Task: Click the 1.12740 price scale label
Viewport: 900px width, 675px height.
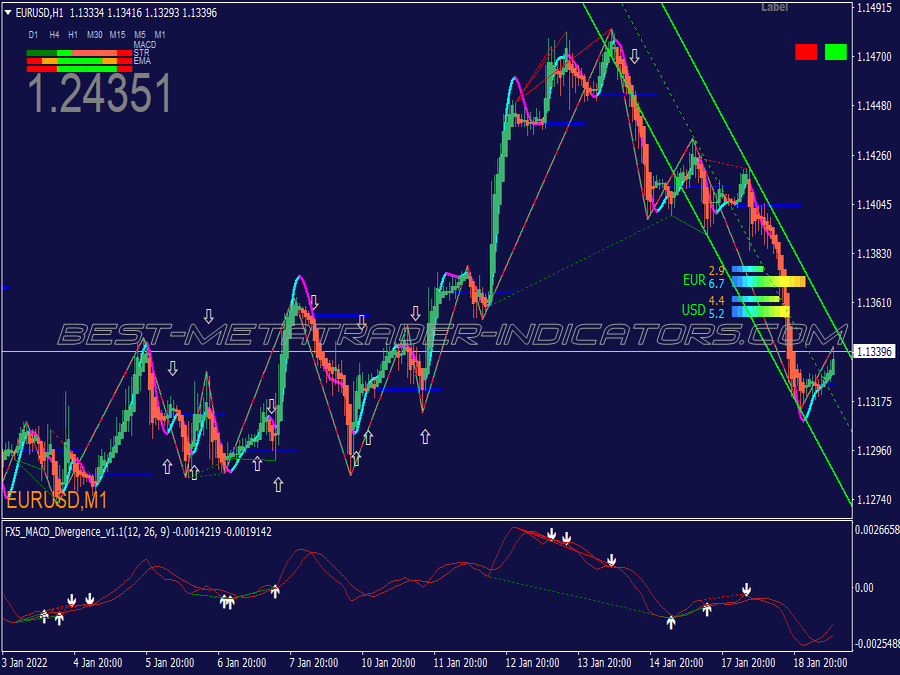Action: click(874, 500)
